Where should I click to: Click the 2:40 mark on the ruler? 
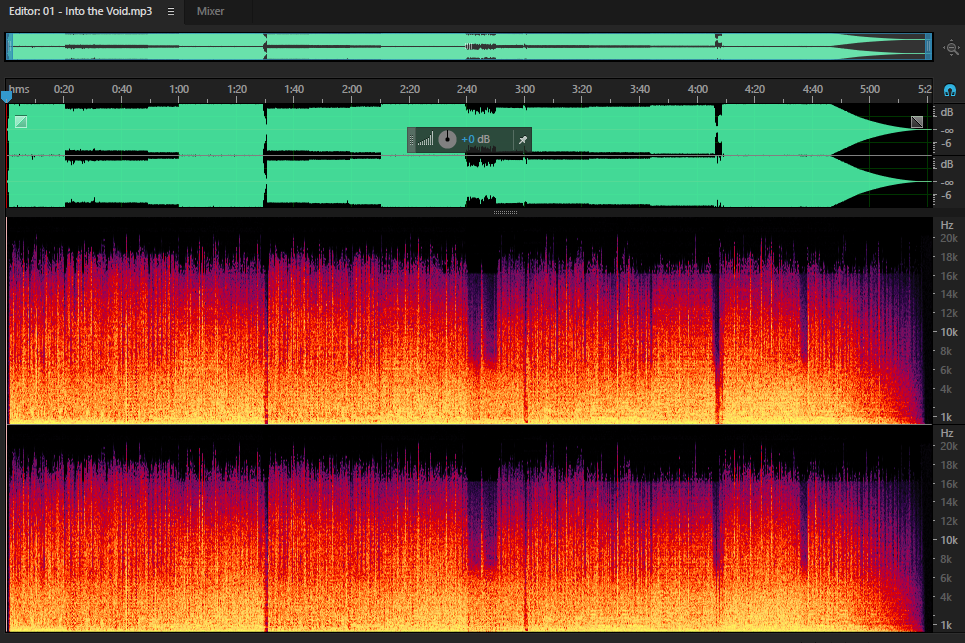pyautogui.click(x=466, y=89)
